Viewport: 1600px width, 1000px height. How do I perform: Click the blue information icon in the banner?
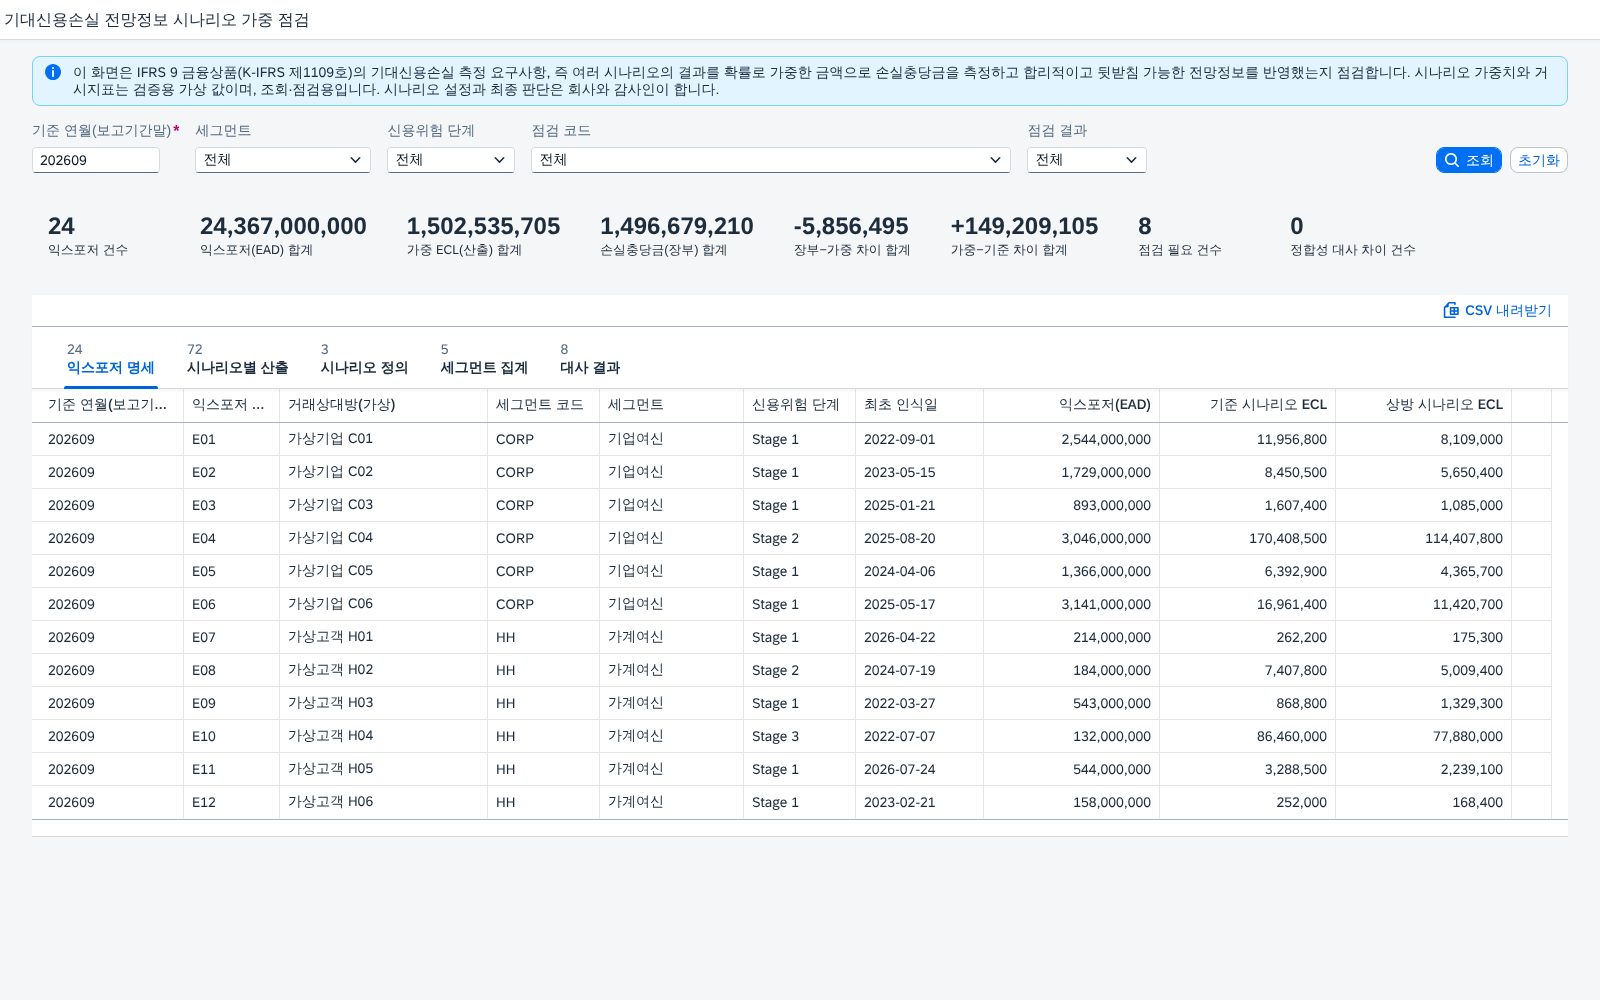point(53,72)
